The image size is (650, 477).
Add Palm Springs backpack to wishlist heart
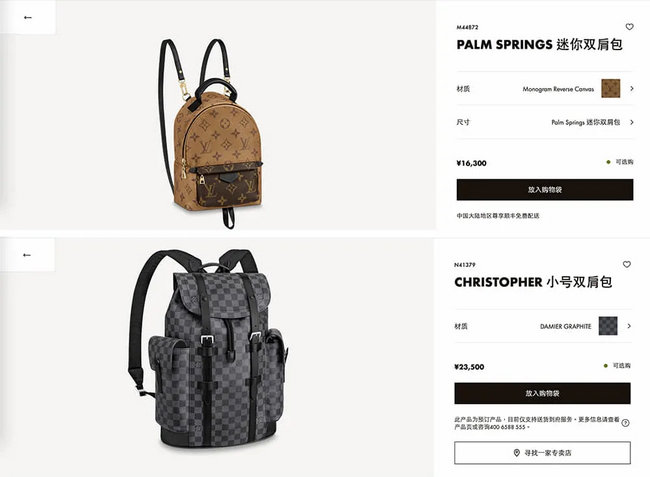coord(629,27)
